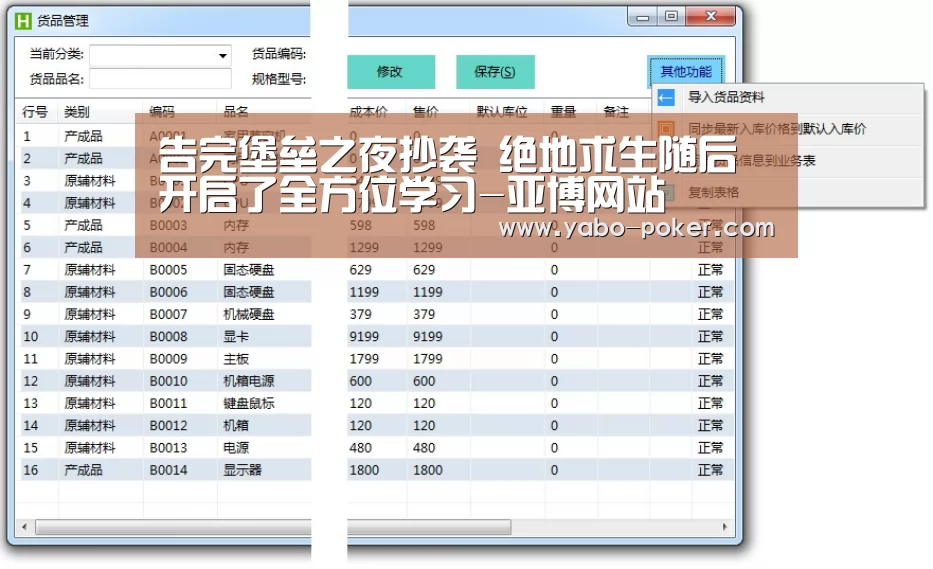Select code cell B0007

point(168,314)
